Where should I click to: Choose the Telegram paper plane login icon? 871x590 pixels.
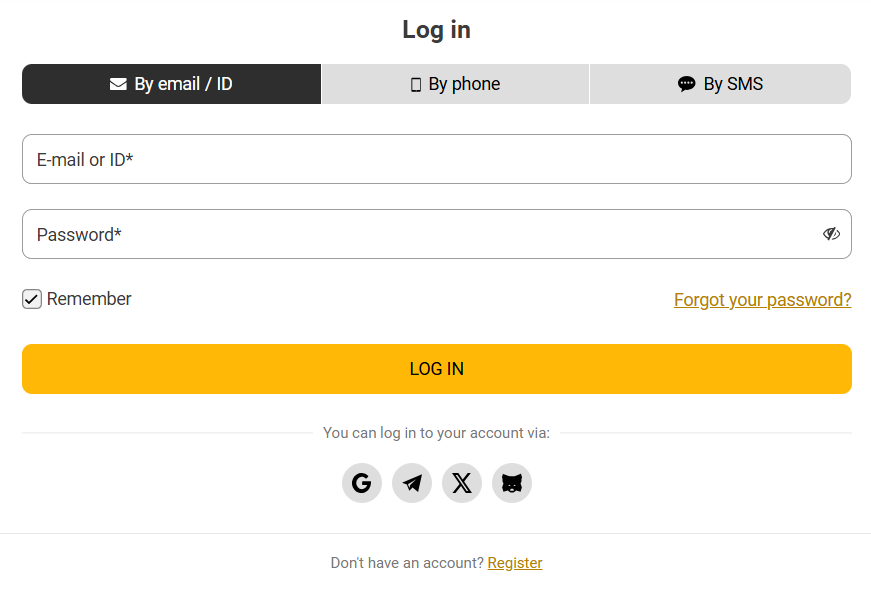(412, 483)
